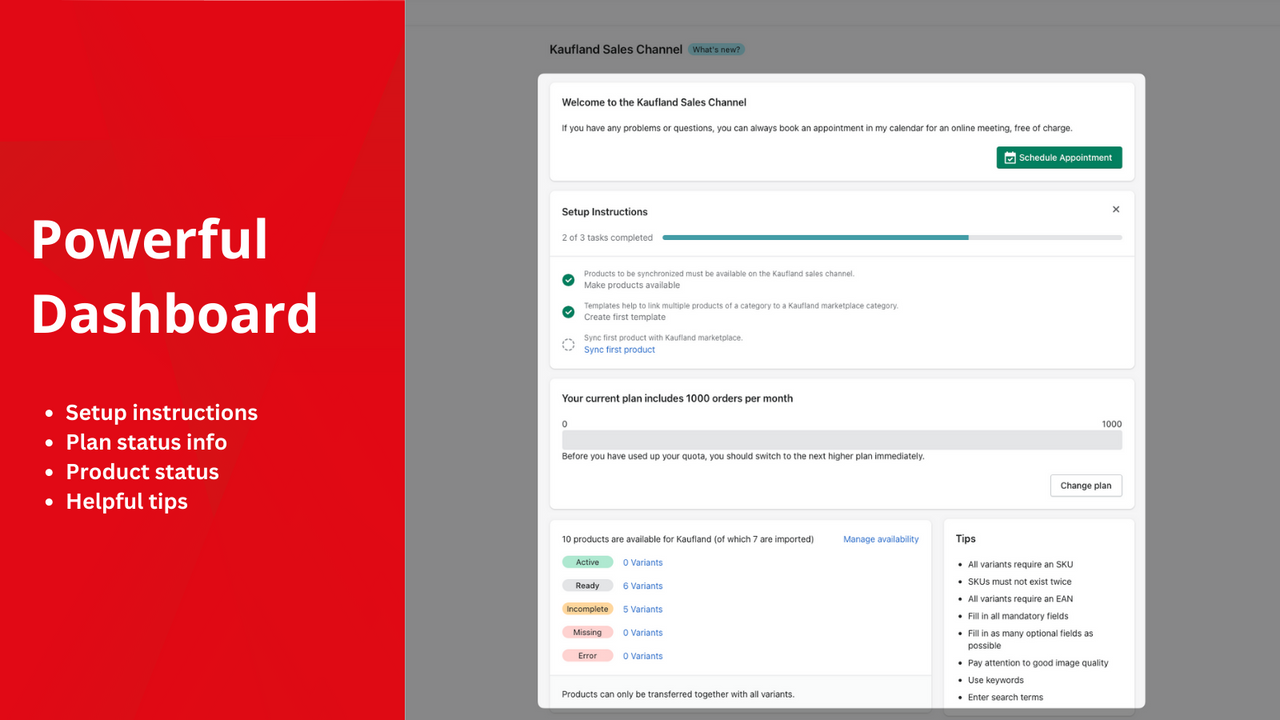Click the orders quota usage bar
Image resolution: width=1280 pixels, height=720 pixels.
click(x=842, y=440)
